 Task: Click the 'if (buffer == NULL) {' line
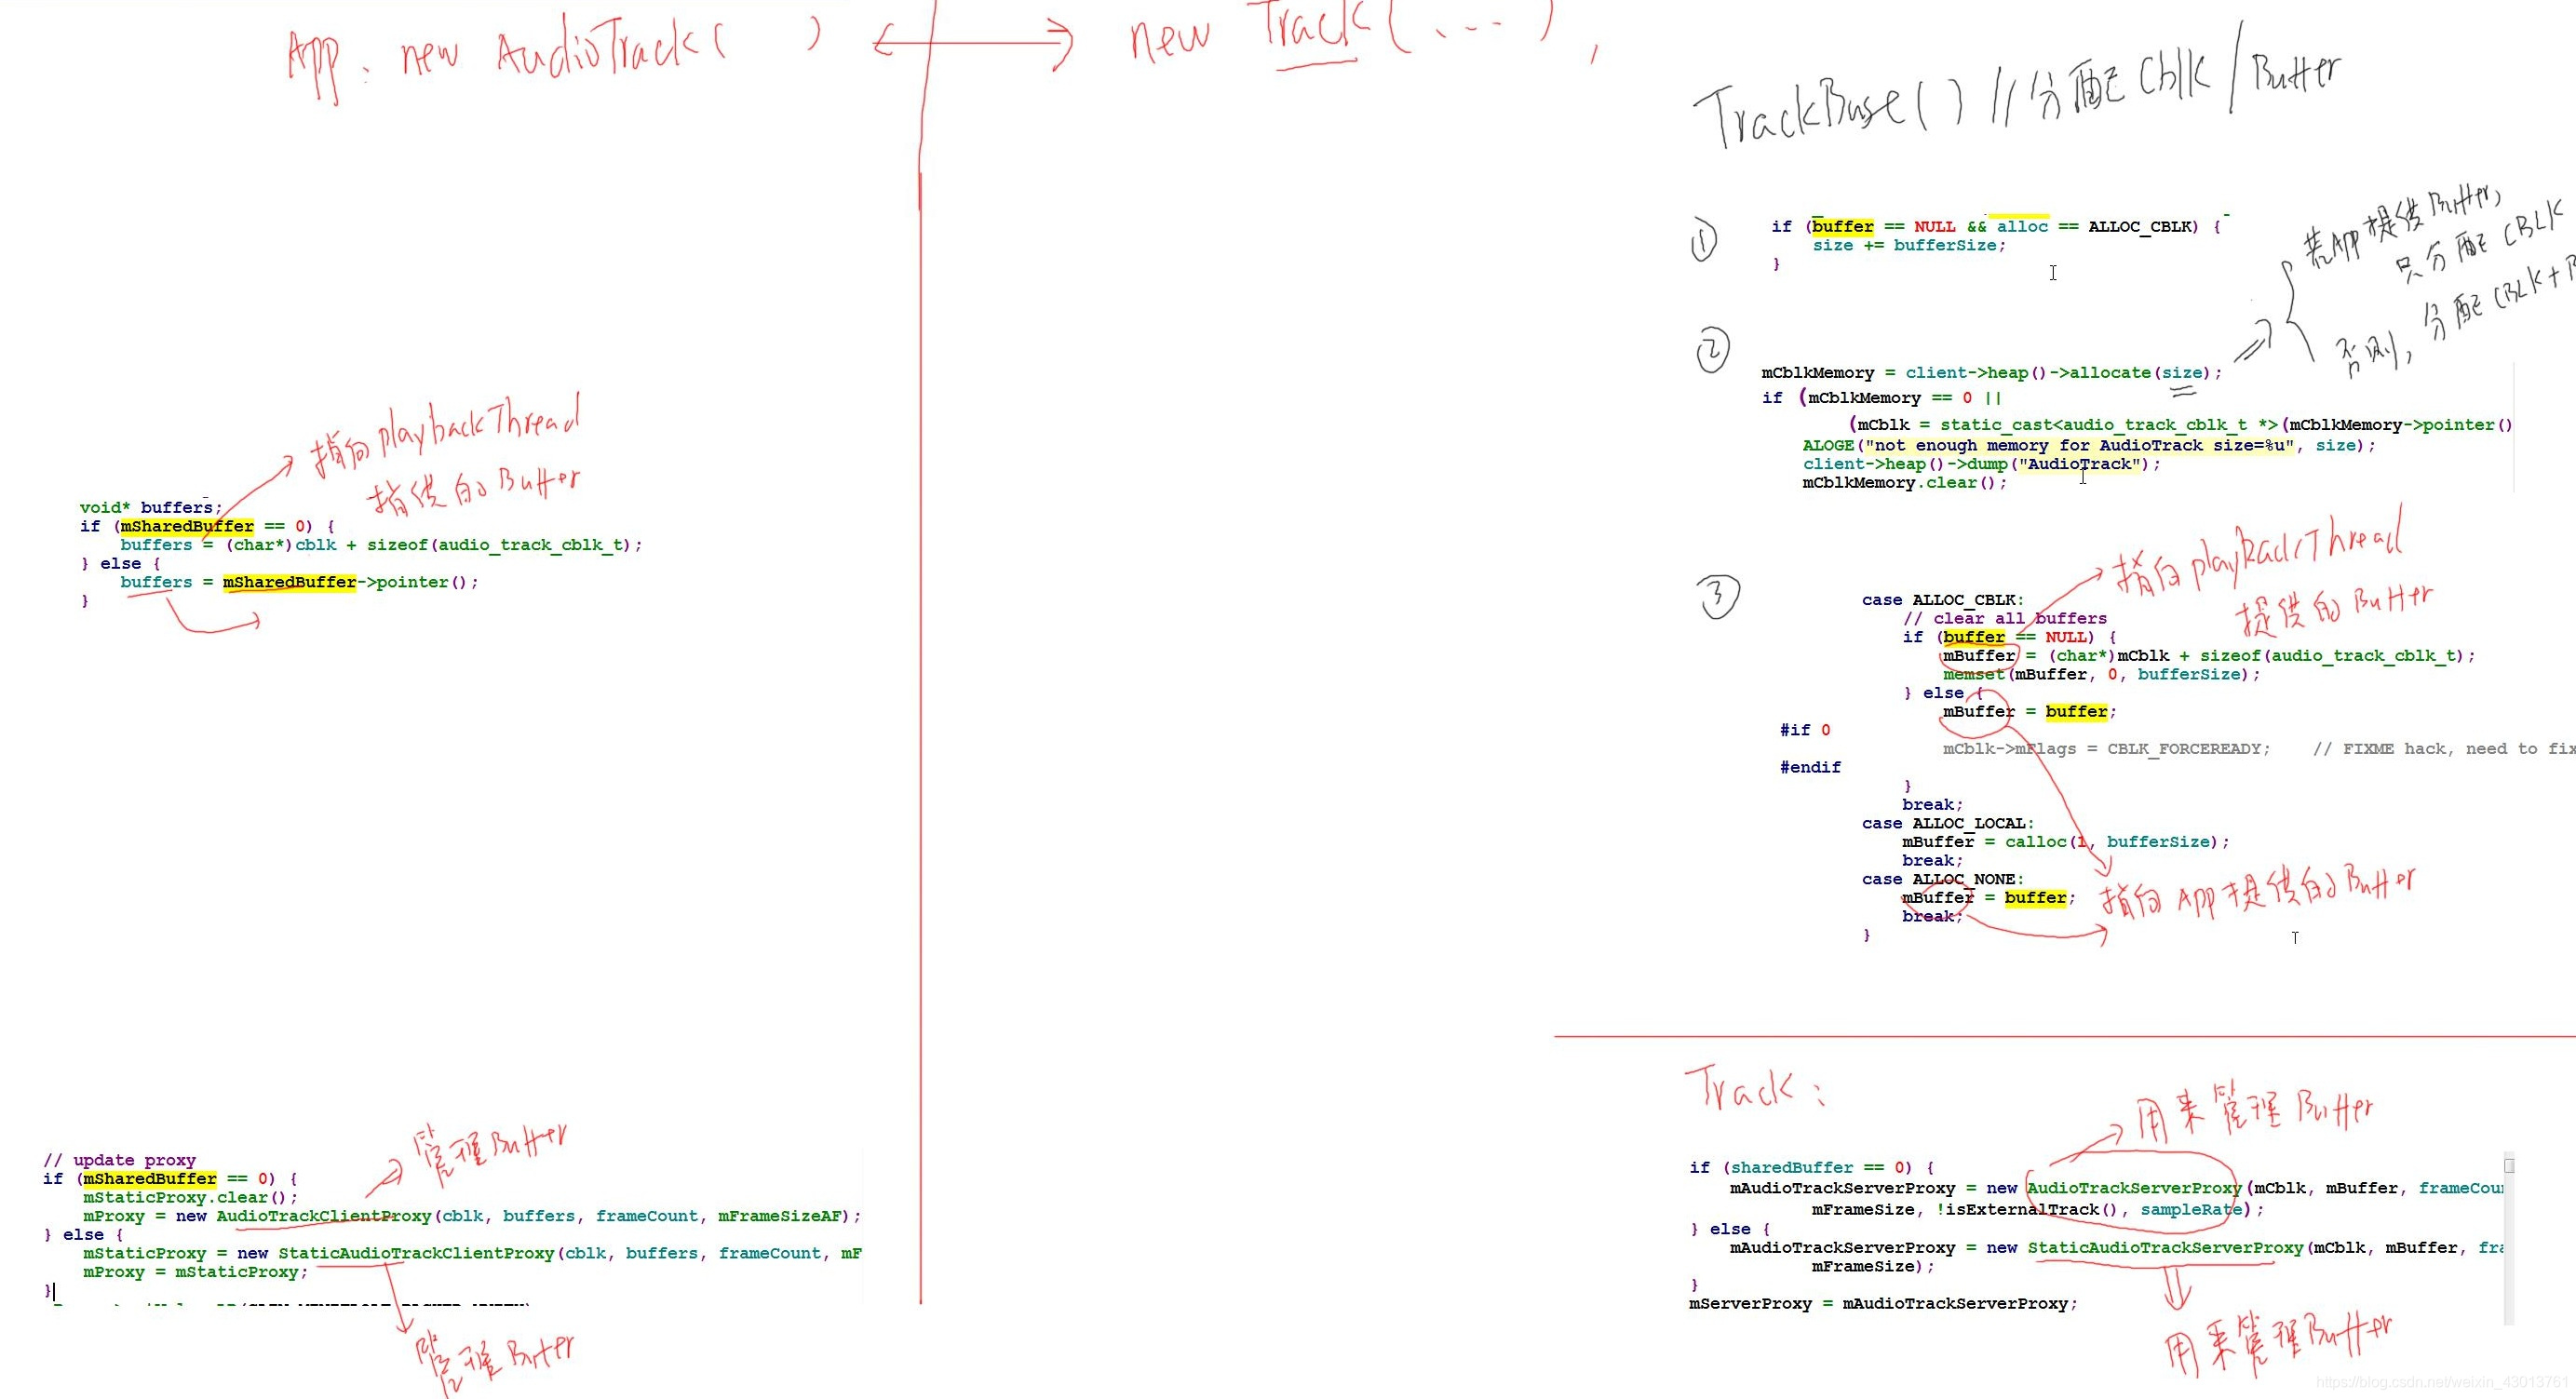2009,637
